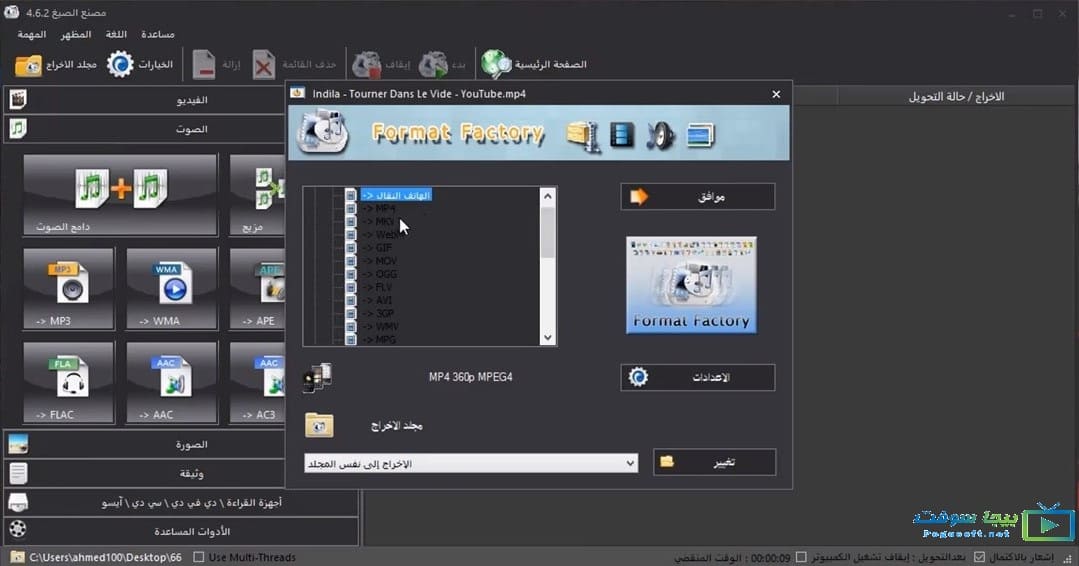Select the -> WMA audio converter
This screenshot has height=566, width=1079.
click(171, 288)
